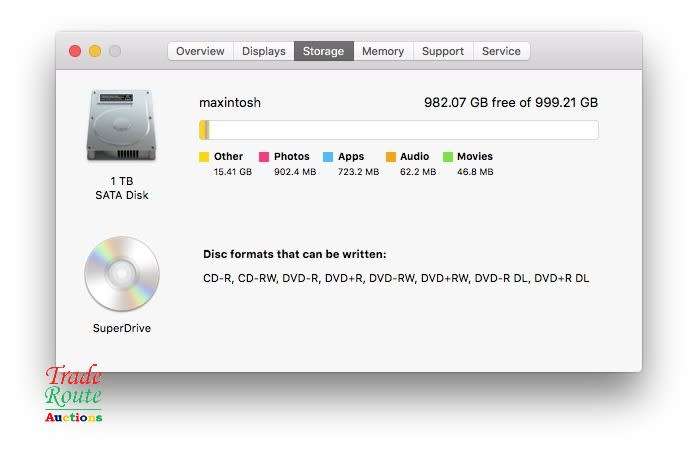Click the blue Apps legend swatch
The width and height of the screenshot is (698, 452).
[x=328, y=157]
